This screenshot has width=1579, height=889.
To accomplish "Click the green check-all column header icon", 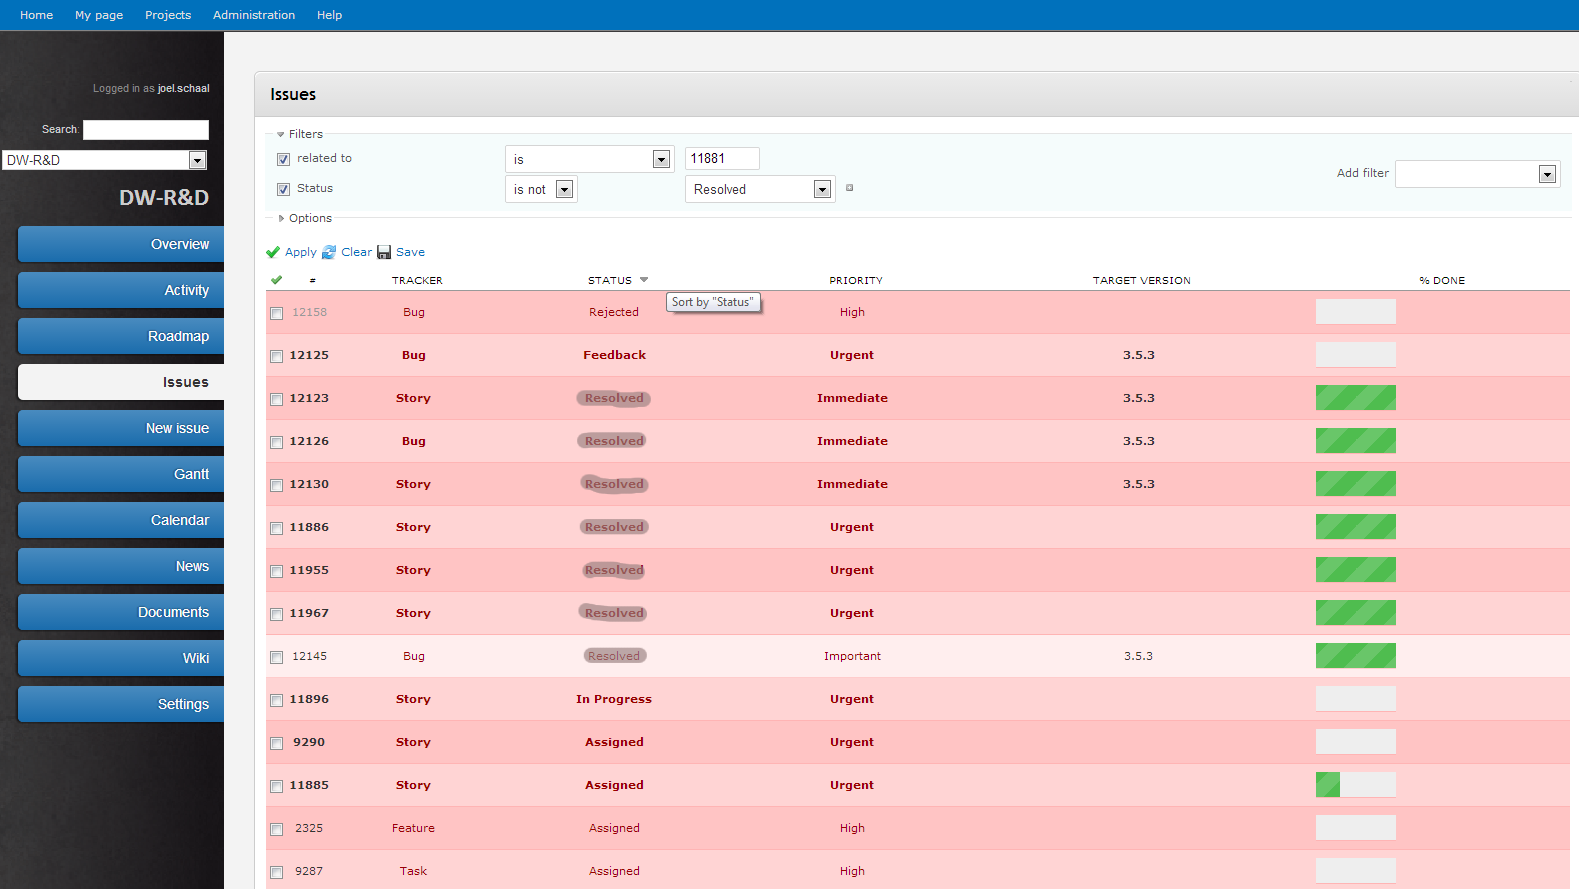I will 276,280.
